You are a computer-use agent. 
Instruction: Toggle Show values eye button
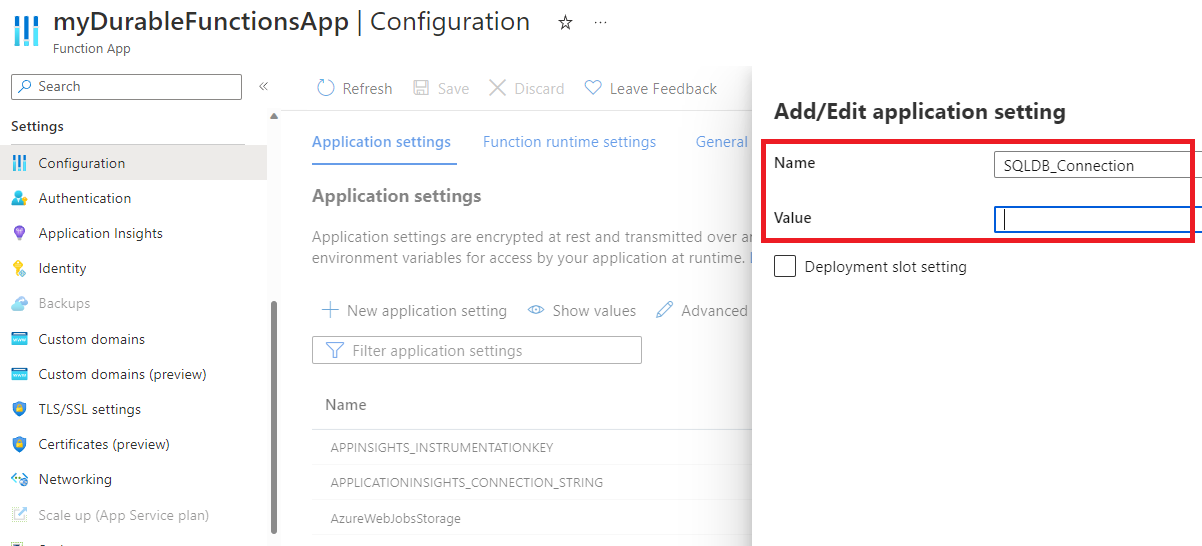582,311
